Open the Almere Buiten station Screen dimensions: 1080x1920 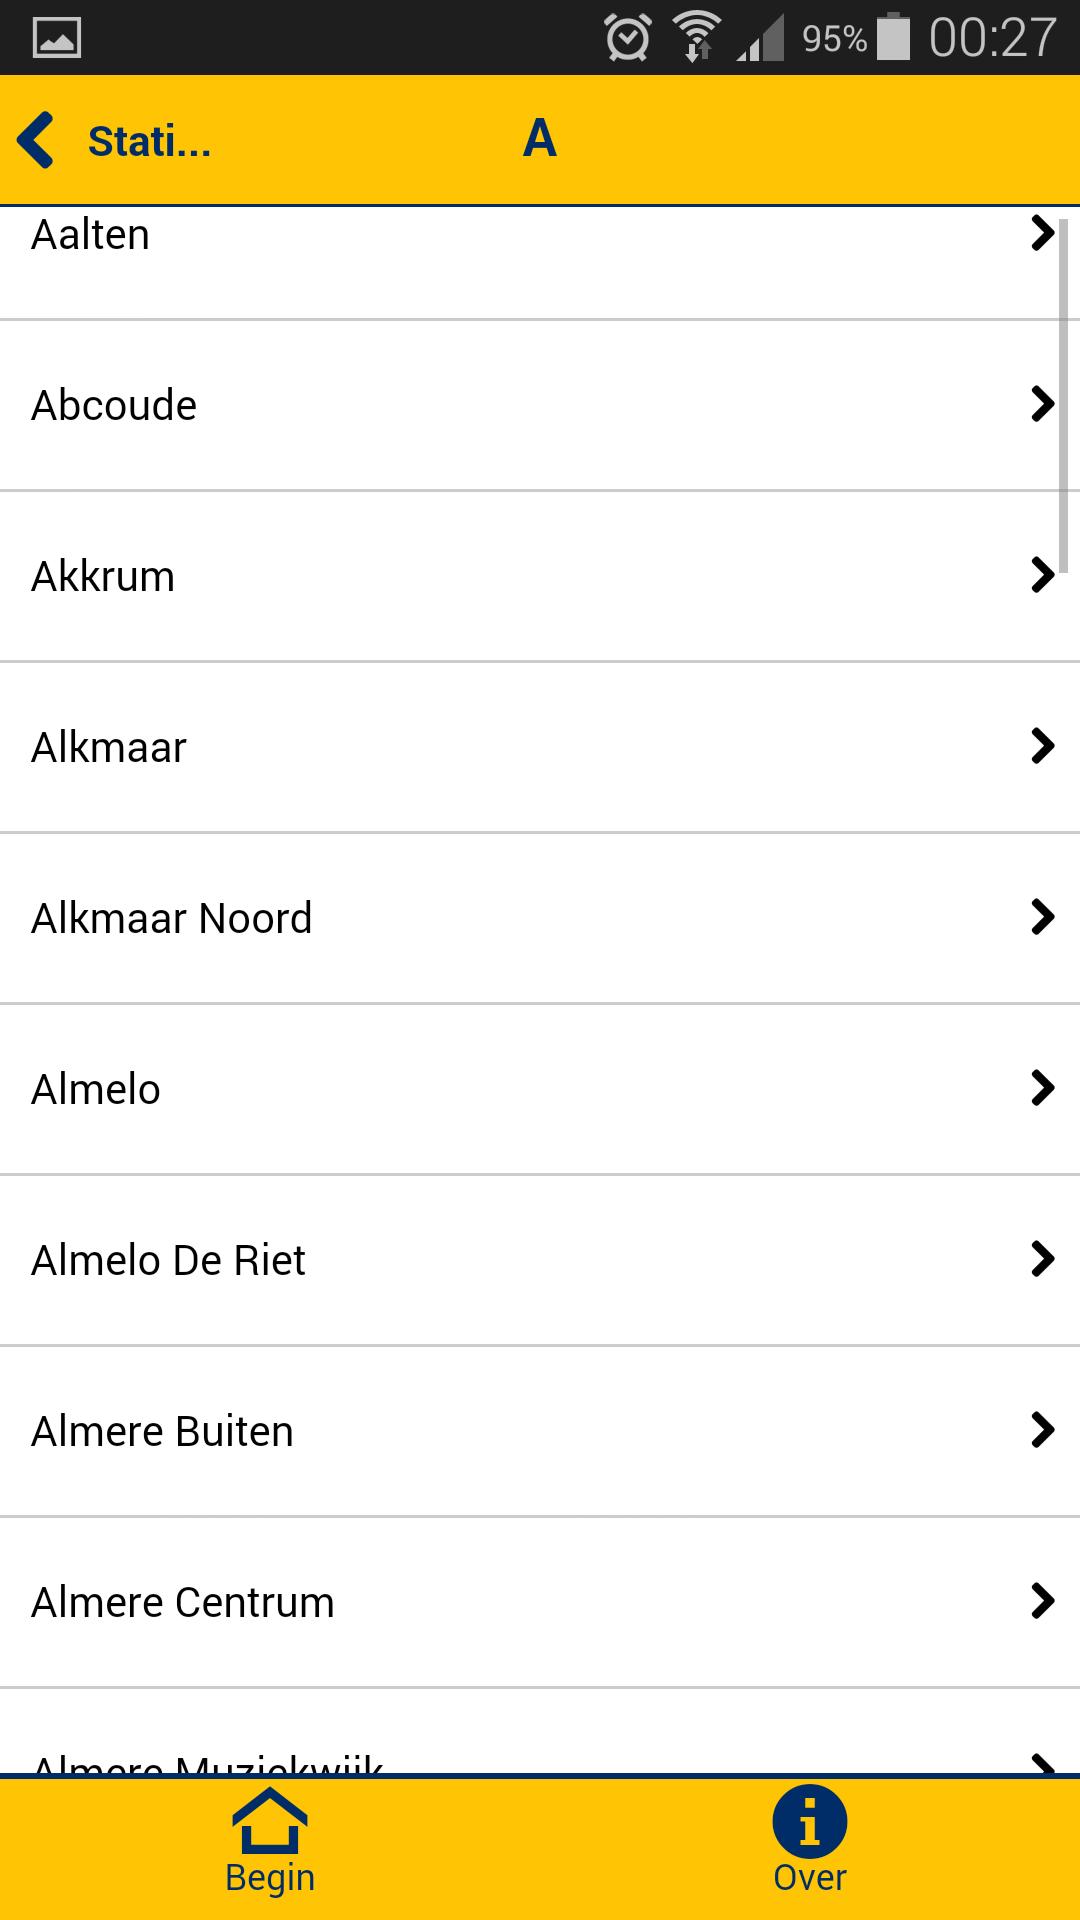[162, 1432]
